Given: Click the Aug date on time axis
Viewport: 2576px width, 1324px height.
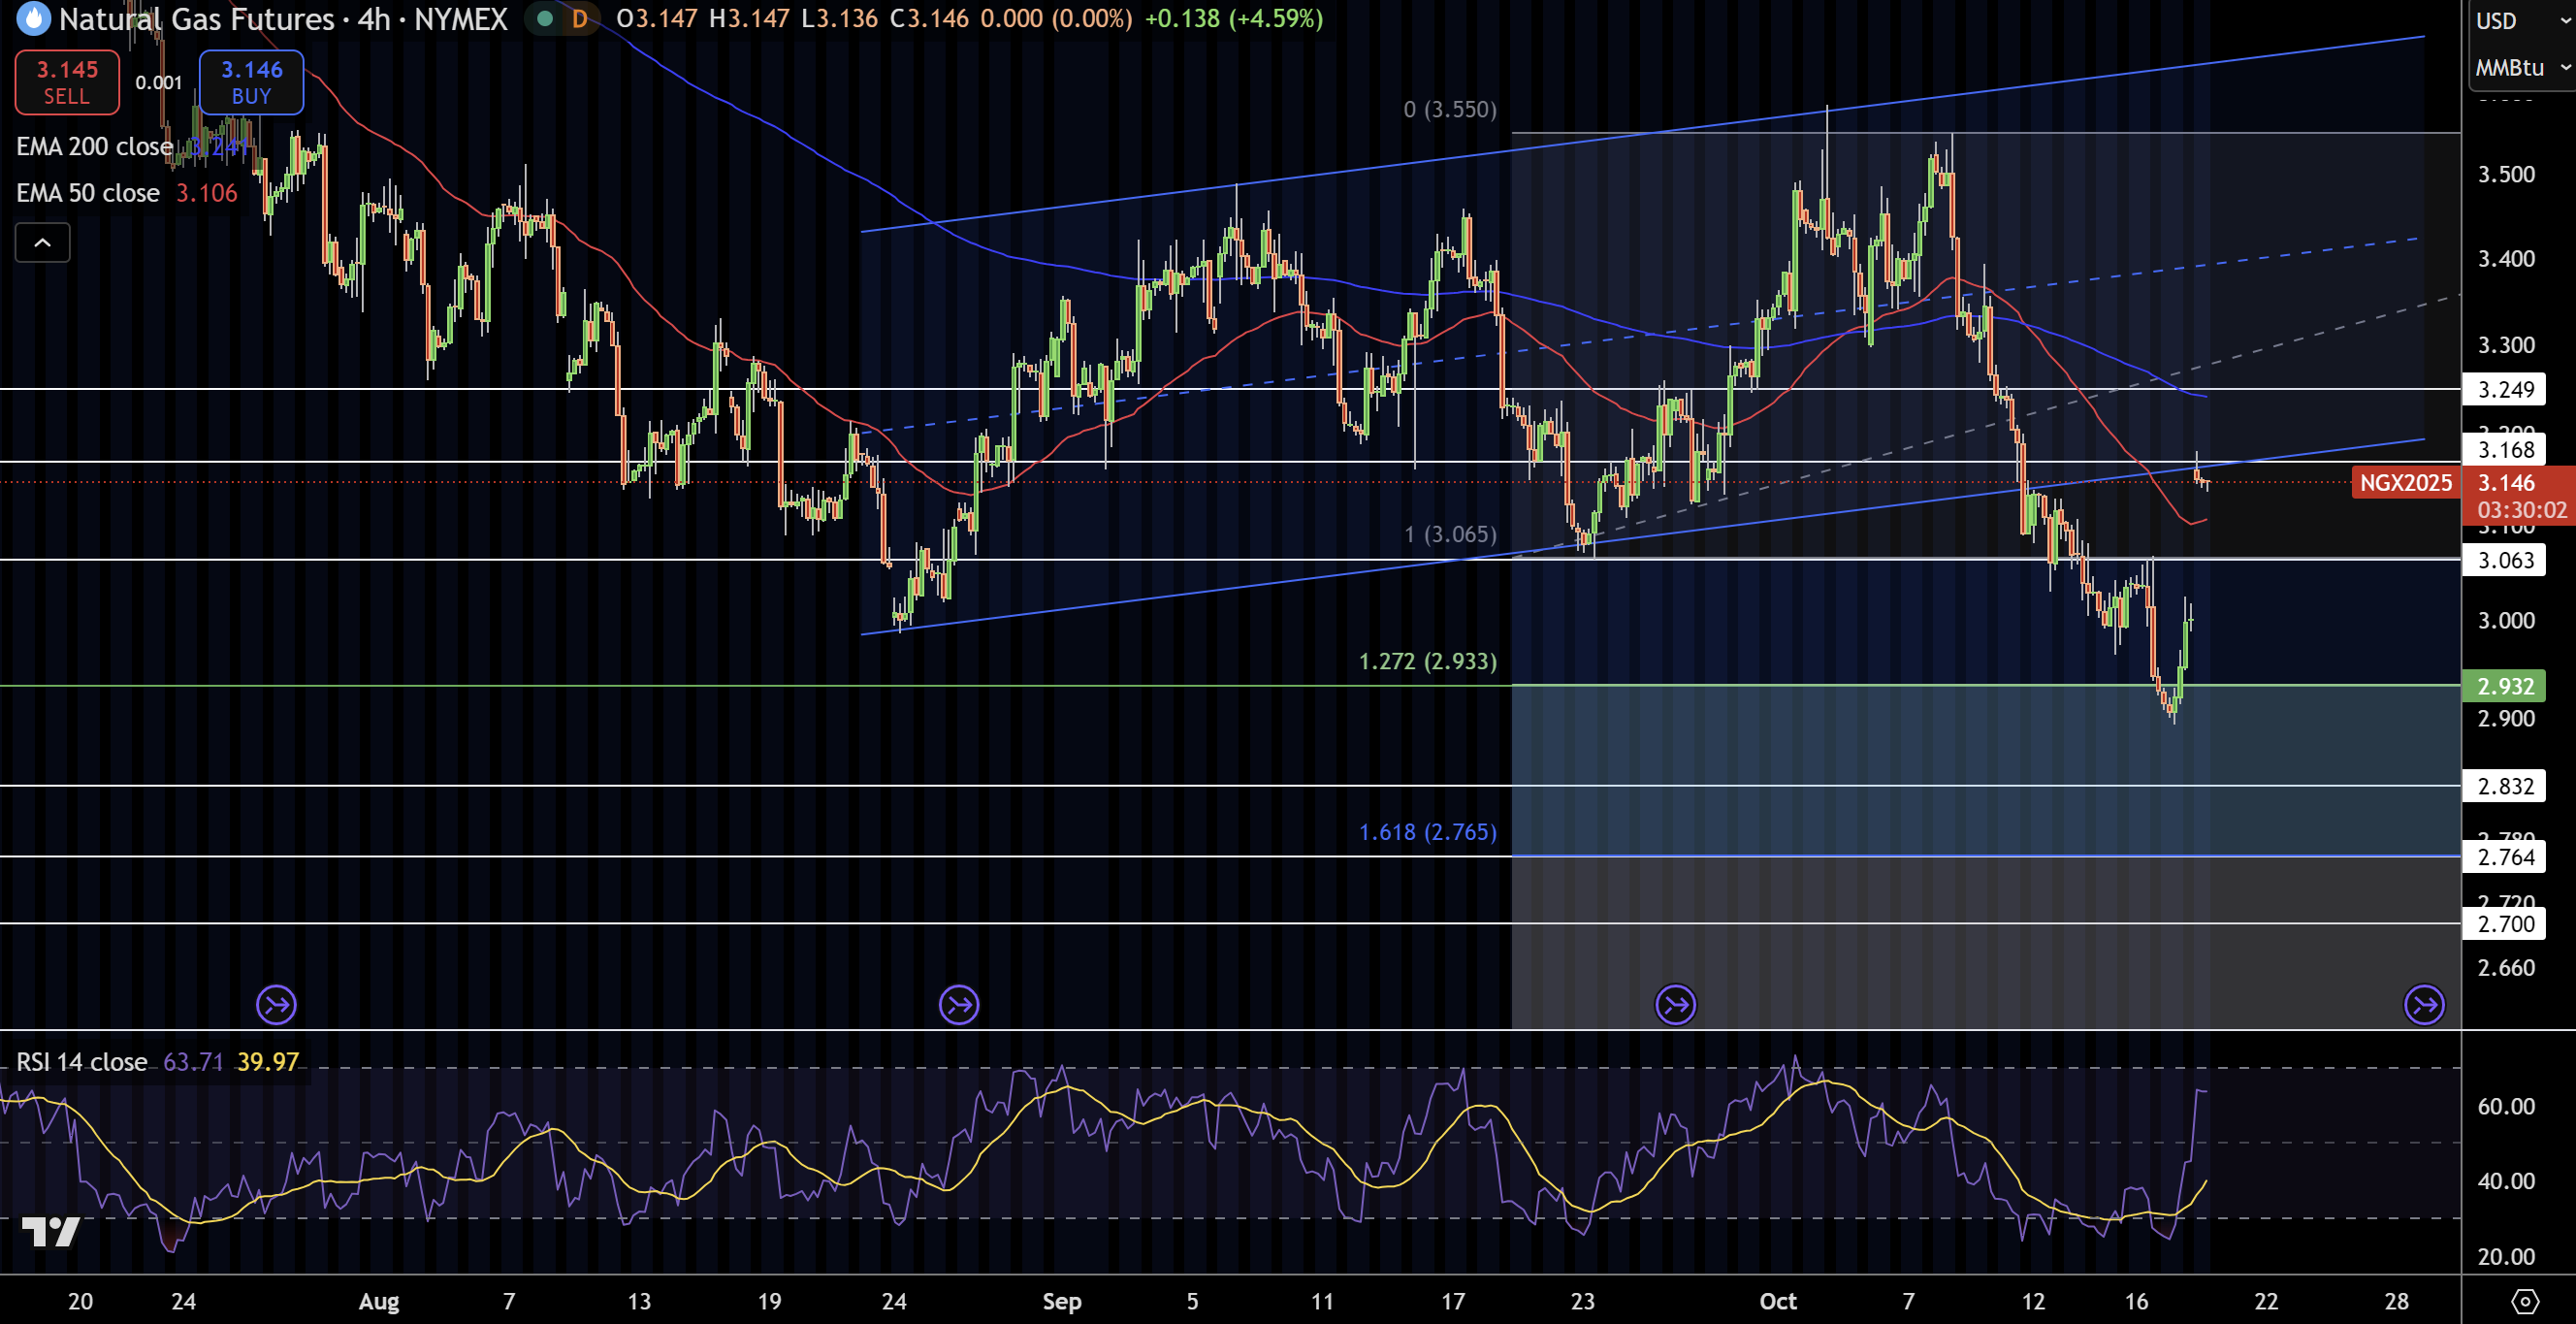Looking at the screenshot, I should pos(379,1301).
